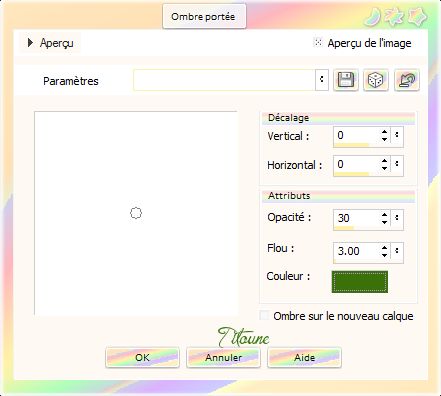Open the Vertical value slider dropdown
Image resolution: width=441 pixels, height=396 pixels.
point(397,135)
